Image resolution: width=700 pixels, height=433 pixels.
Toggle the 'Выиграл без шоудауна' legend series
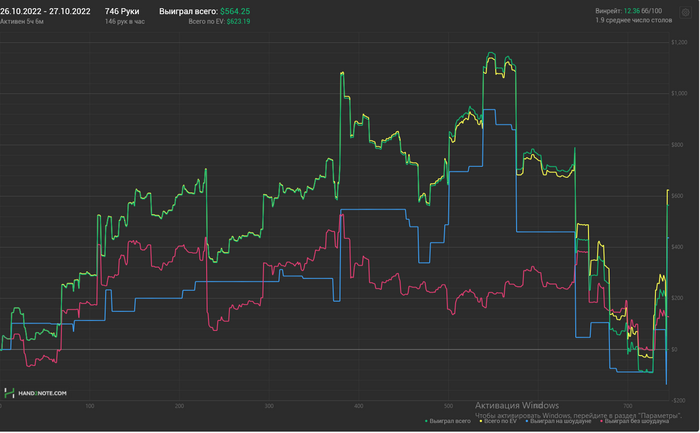click(x=634, y=421)
